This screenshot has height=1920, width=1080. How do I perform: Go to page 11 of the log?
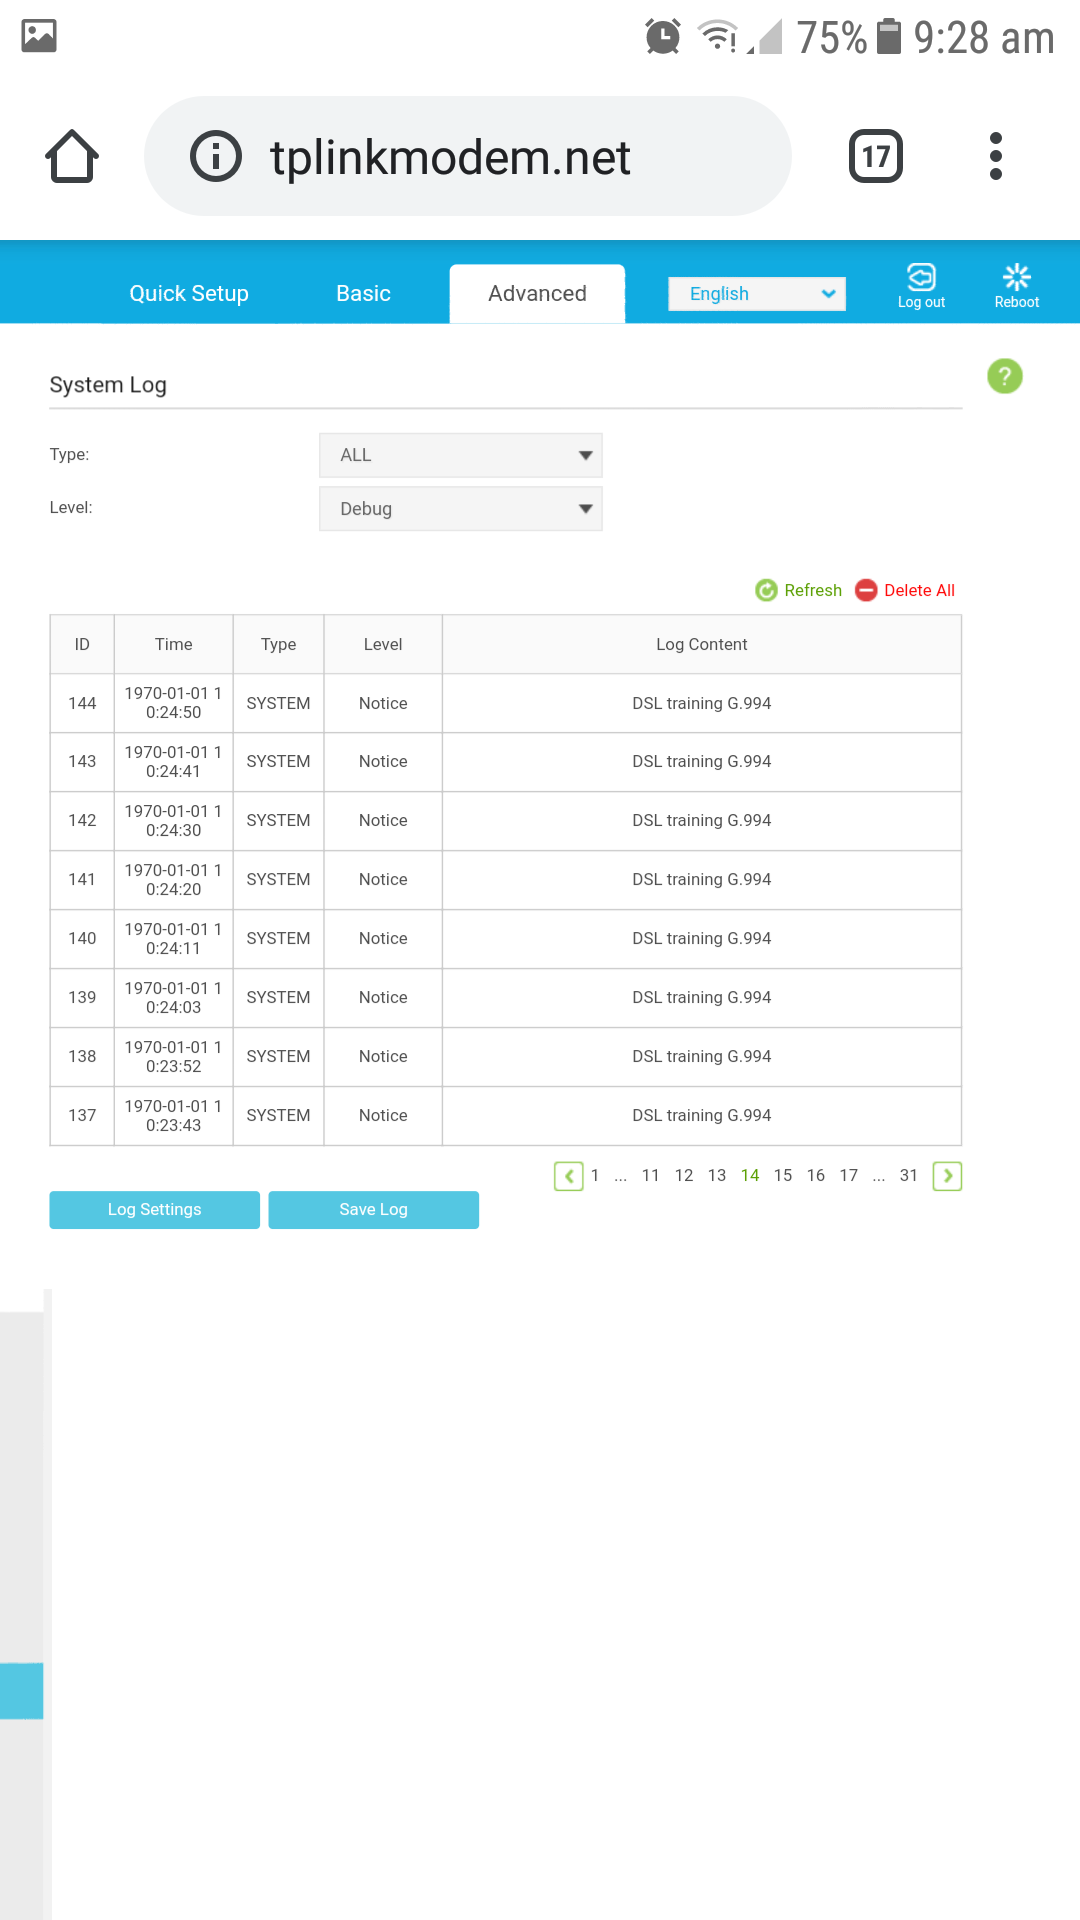pyautogui.click(x=651, y=1176)
